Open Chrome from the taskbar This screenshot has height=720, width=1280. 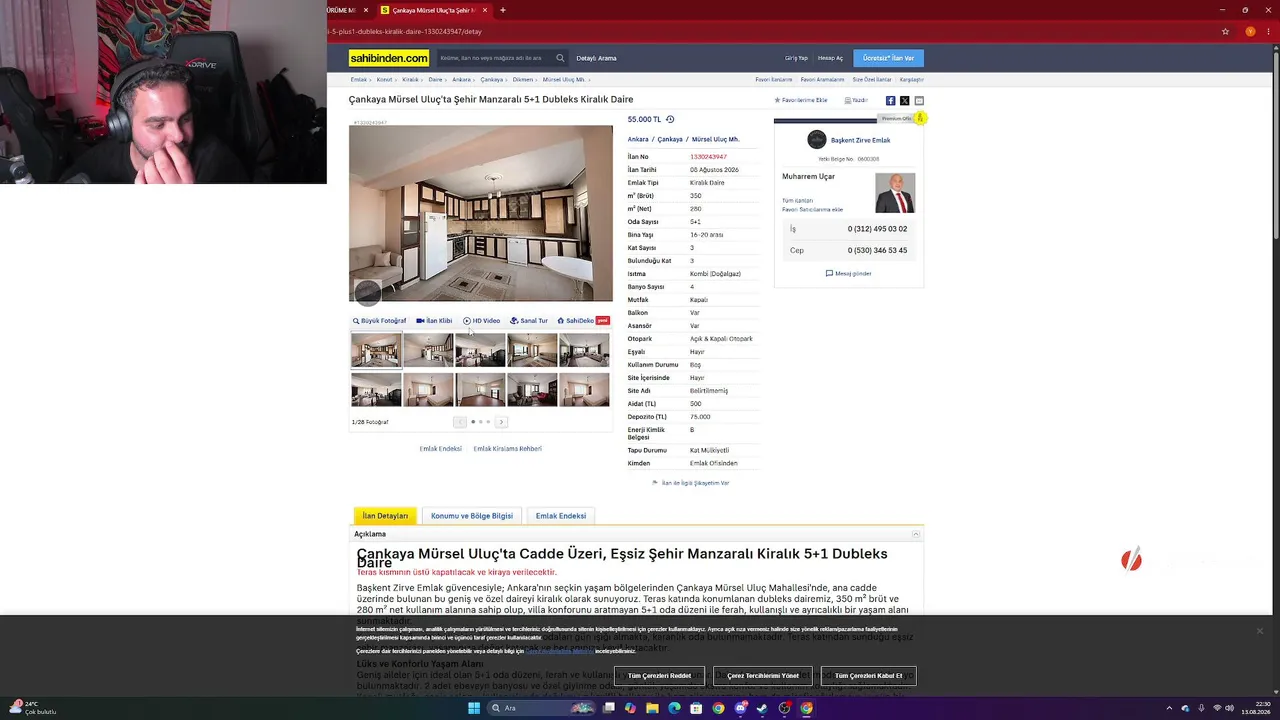tap(718, 708)
